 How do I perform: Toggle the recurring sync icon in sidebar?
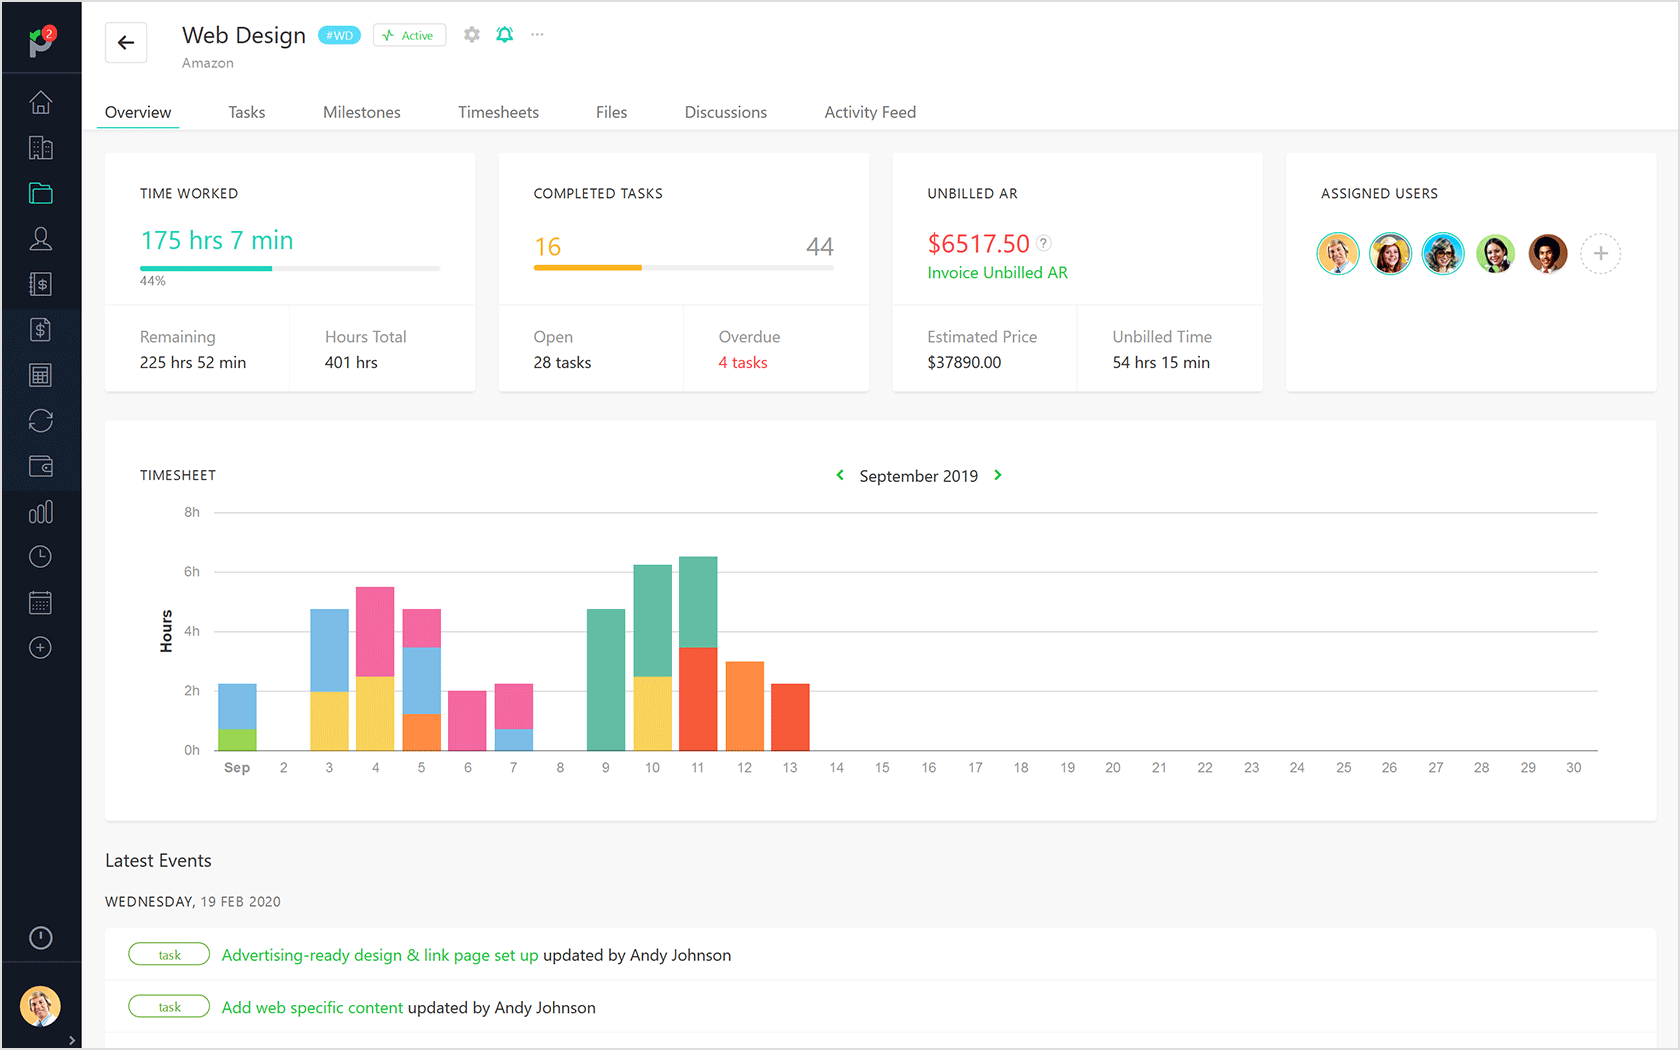[40, 420]
